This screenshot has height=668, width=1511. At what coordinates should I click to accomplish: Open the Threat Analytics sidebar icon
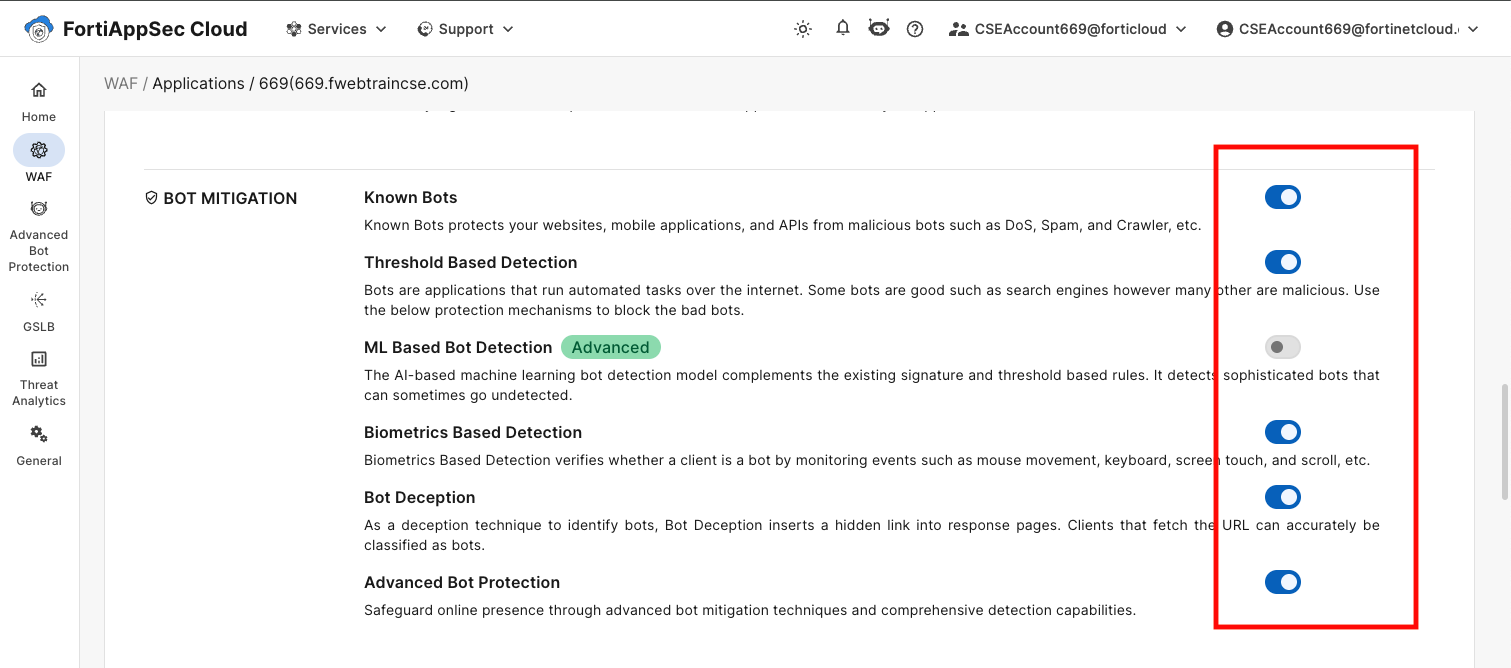(x=39, y=358)
